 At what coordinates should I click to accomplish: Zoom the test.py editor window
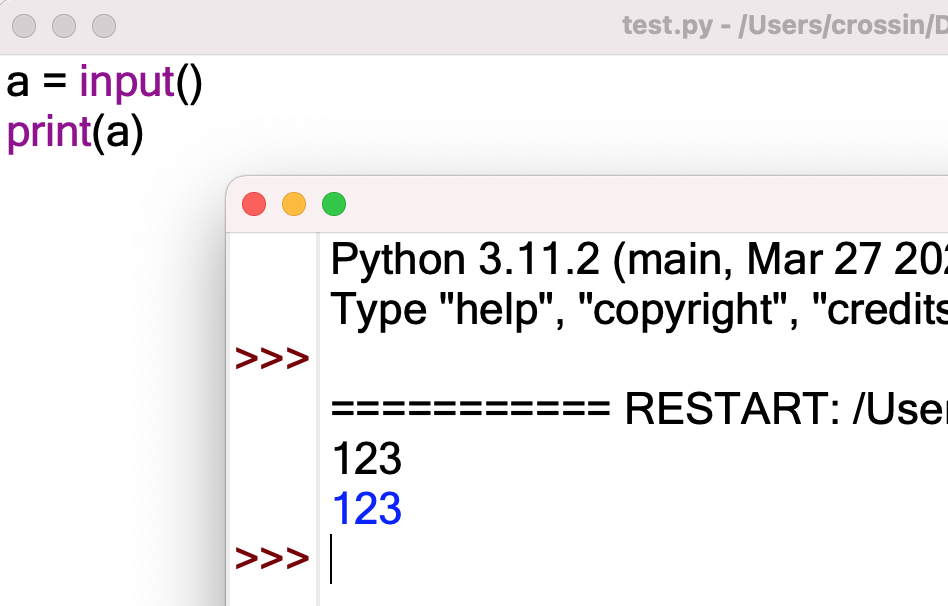pyautogui.click(x=104, y=26)
